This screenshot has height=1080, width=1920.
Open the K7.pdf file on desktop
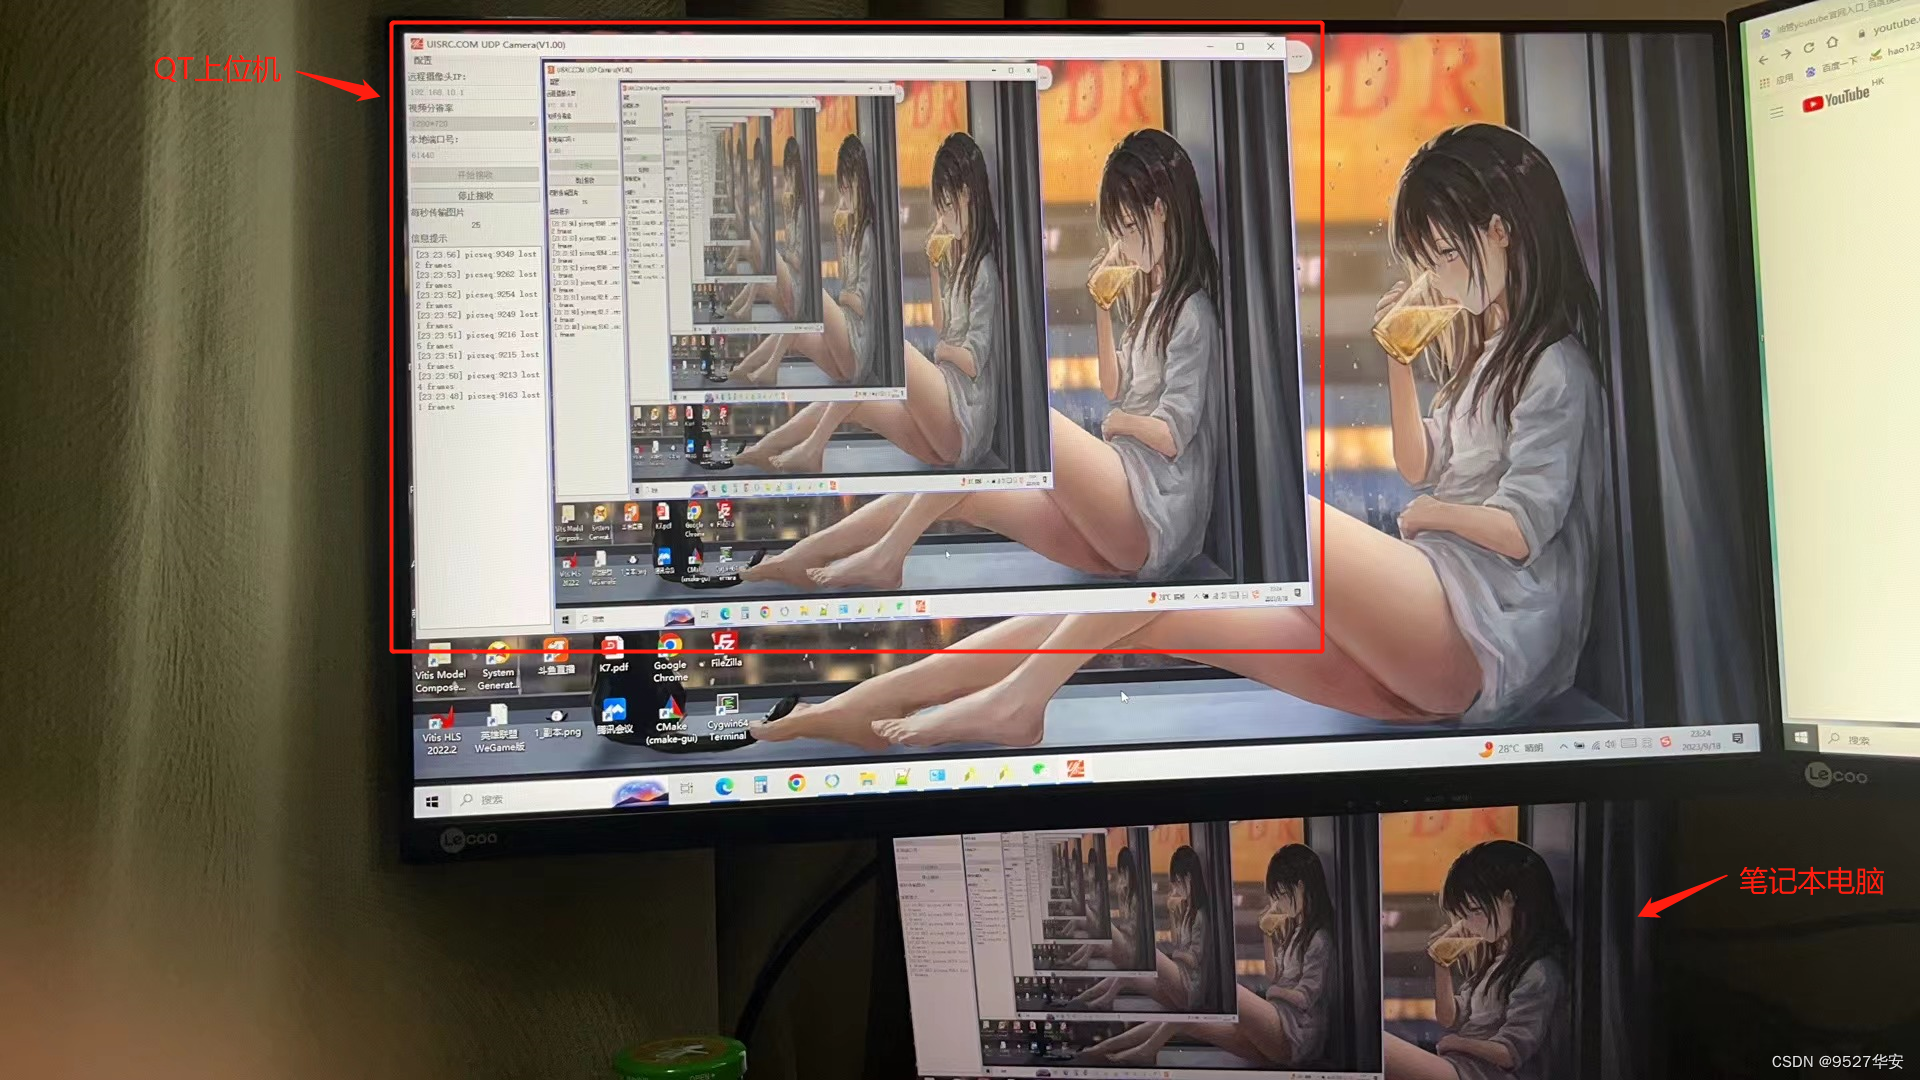pos(613,656)
